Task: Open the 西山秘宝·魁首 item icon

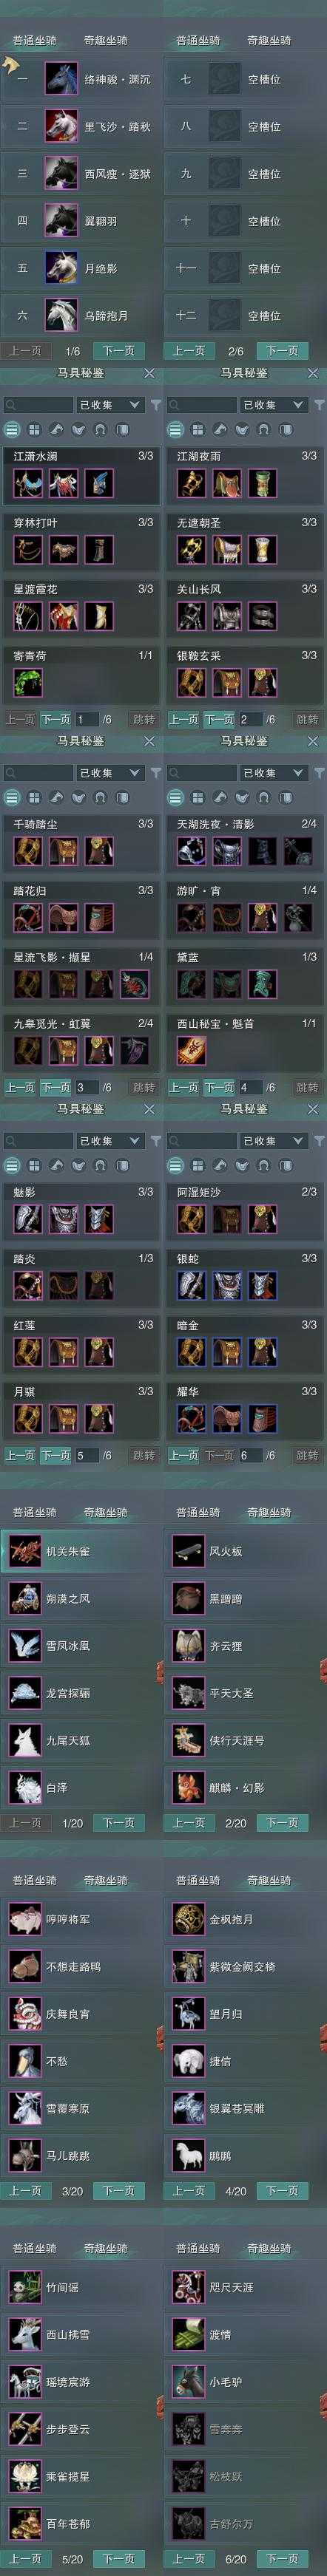Action: click(x=191, y=1050)
